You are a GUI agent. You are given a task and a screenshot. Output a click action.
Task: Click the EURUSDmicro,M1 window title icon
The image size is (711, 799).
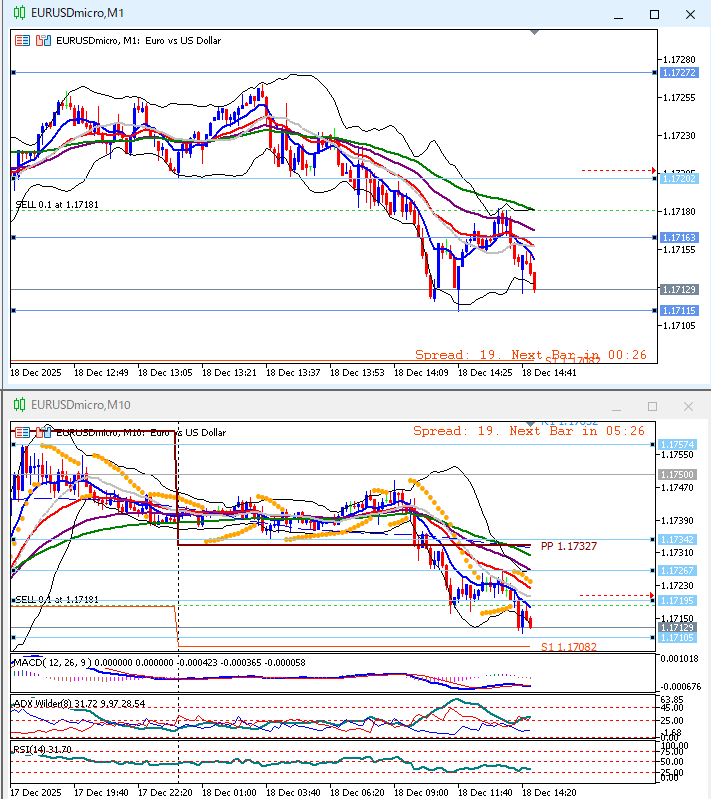click(x=18, y=14)
